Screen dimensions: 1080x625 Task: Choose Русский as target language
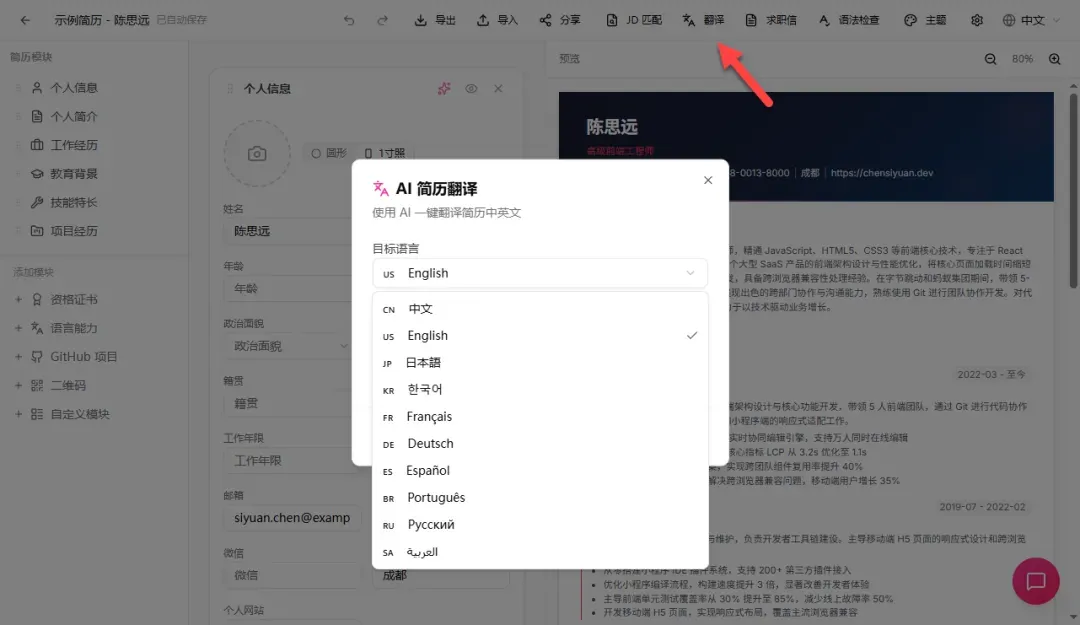[x=540, y=524]
